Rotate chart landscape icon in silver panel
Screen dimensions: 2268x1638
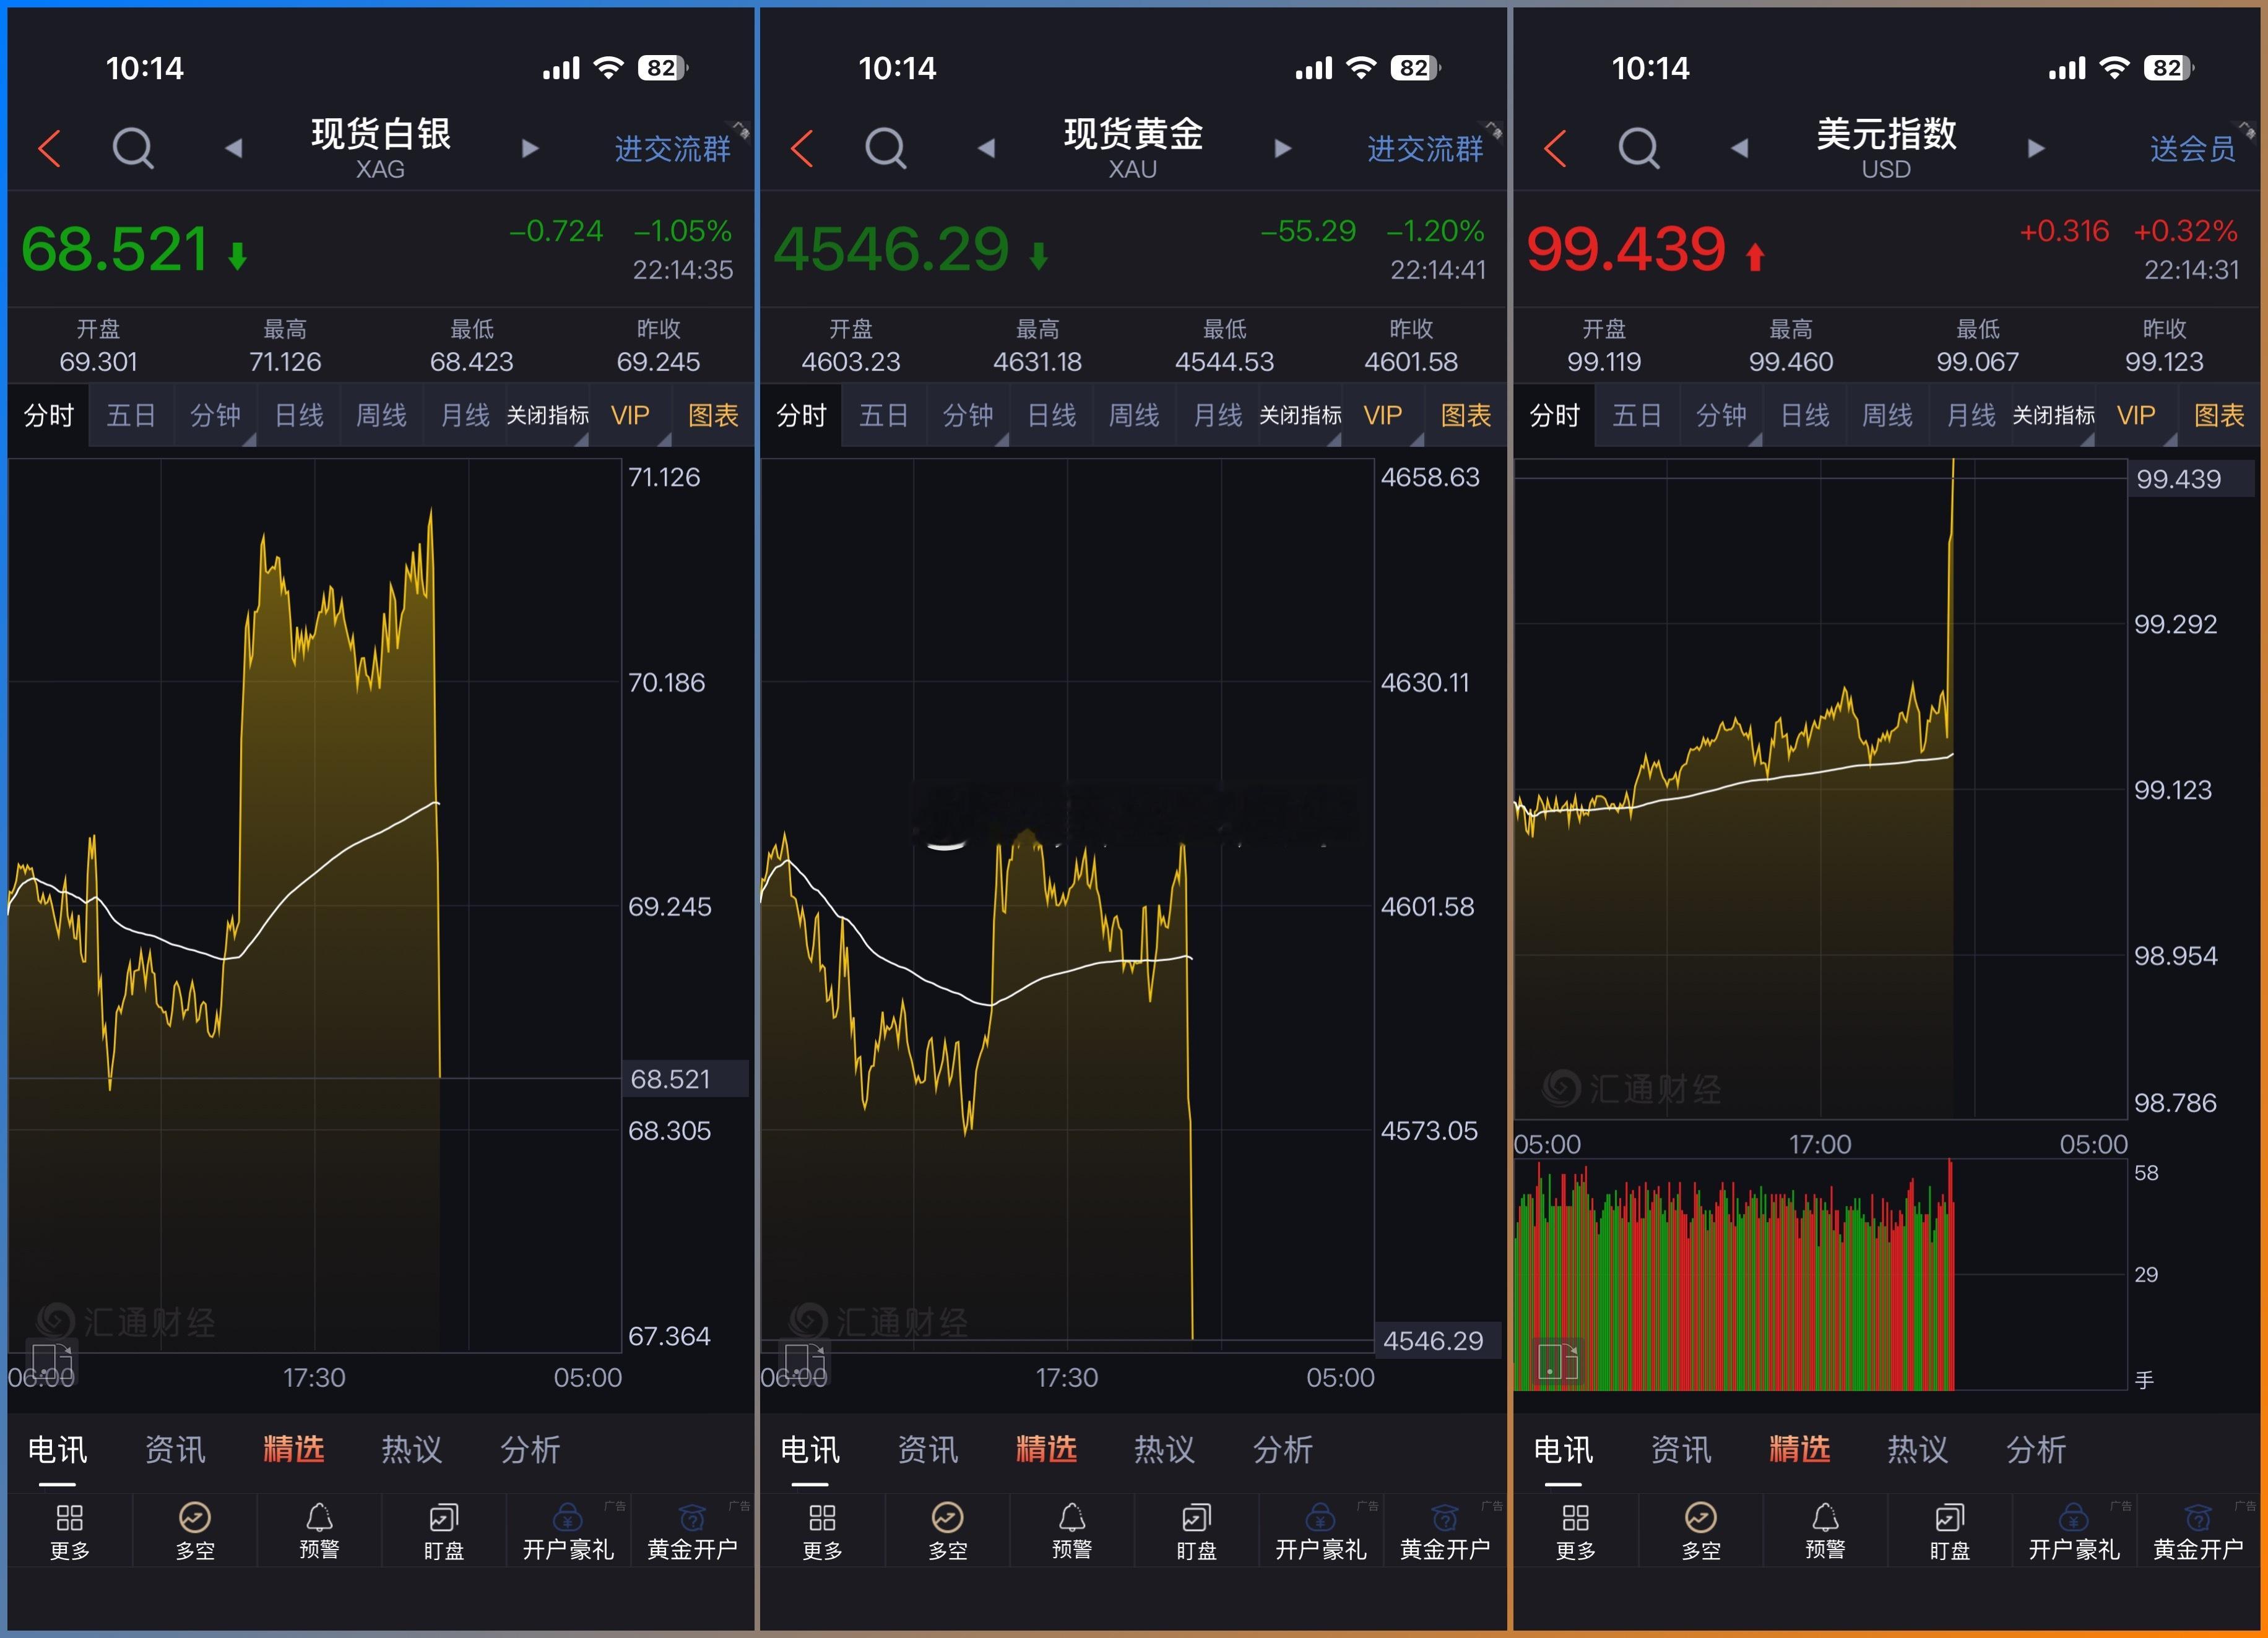pyautogui.click(x=53, y=1362)
